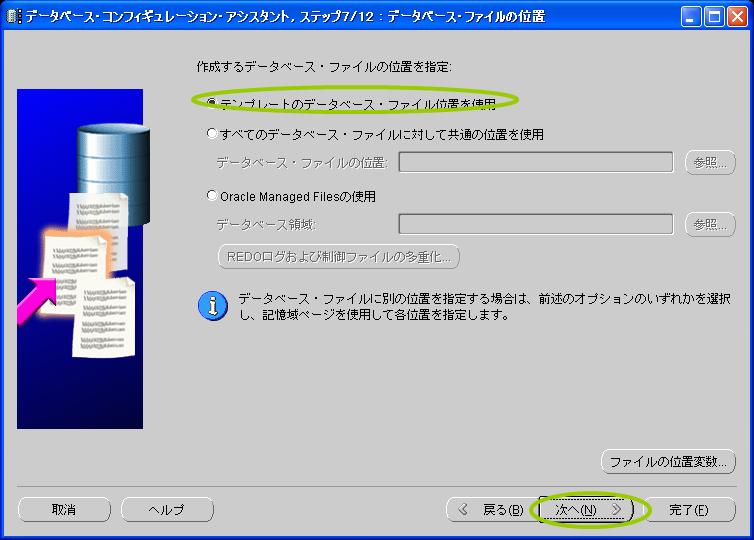
Task: Close the configuration assistant window
Action: click(x=737, y=17)
